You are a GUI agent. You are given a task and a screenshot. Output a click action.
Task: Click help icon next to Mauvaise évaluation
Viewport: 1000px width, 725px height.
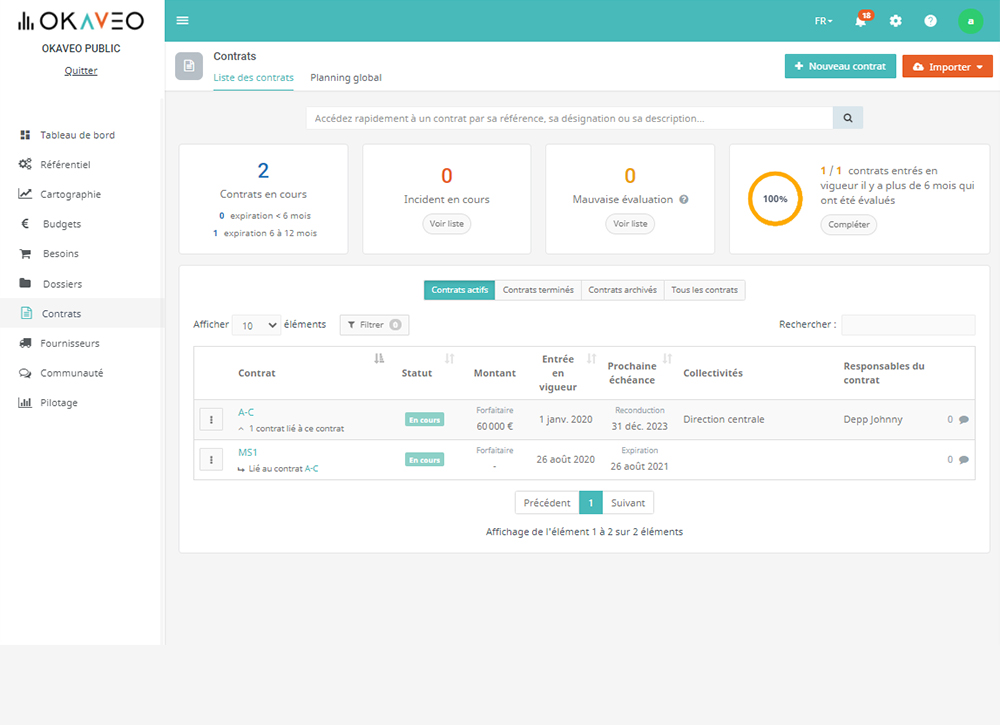point(684,200)
